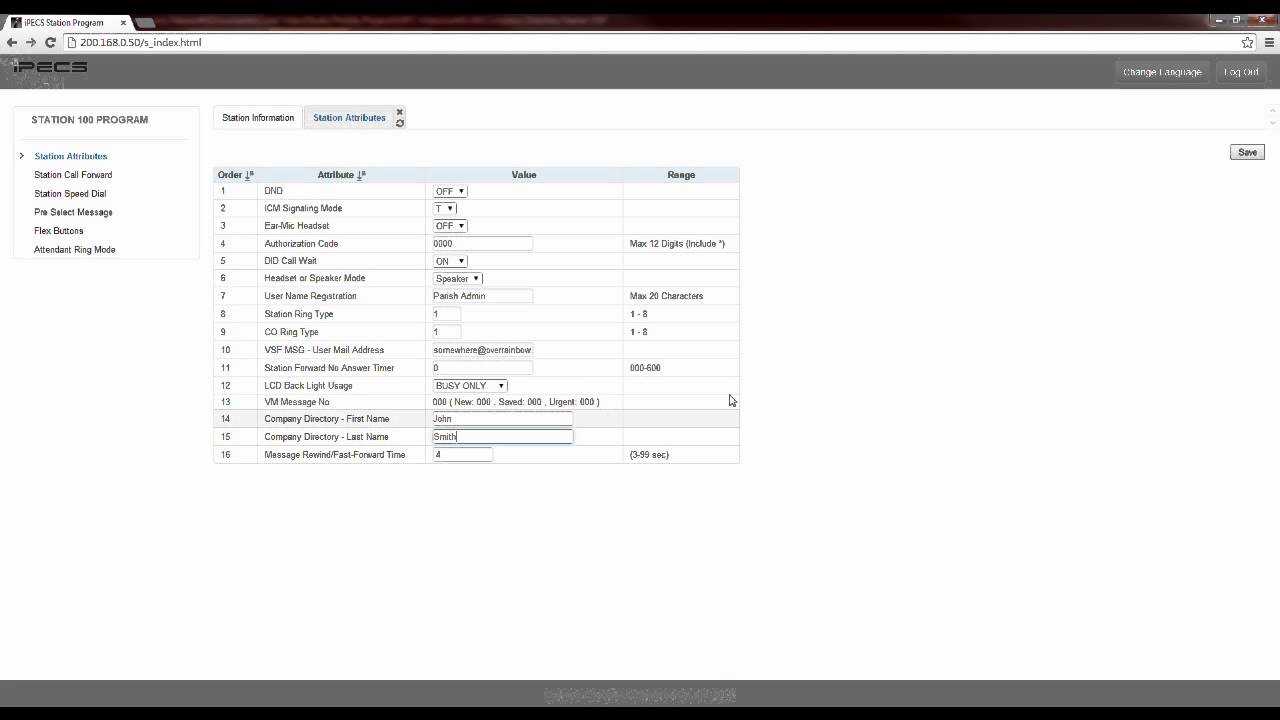Image resolution: width=1280 pixels, height=720 pixels.
Task: Go forward in browser history
Action: tap(31, 42)
